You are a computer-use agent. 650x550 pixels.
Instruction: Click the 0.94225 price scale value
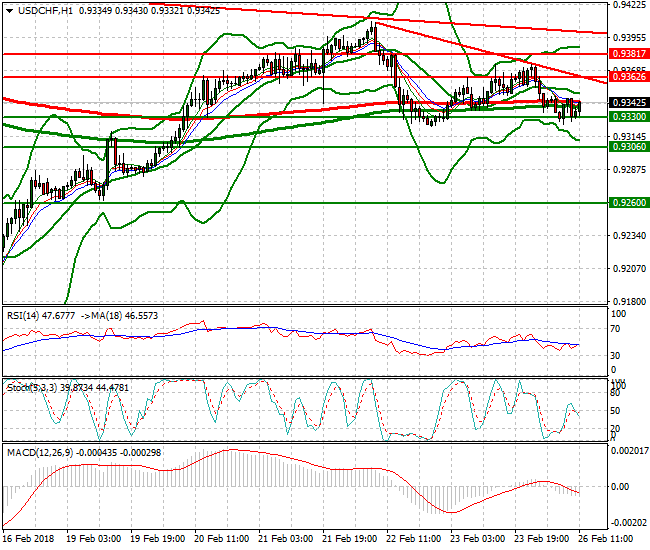(629, 5)
